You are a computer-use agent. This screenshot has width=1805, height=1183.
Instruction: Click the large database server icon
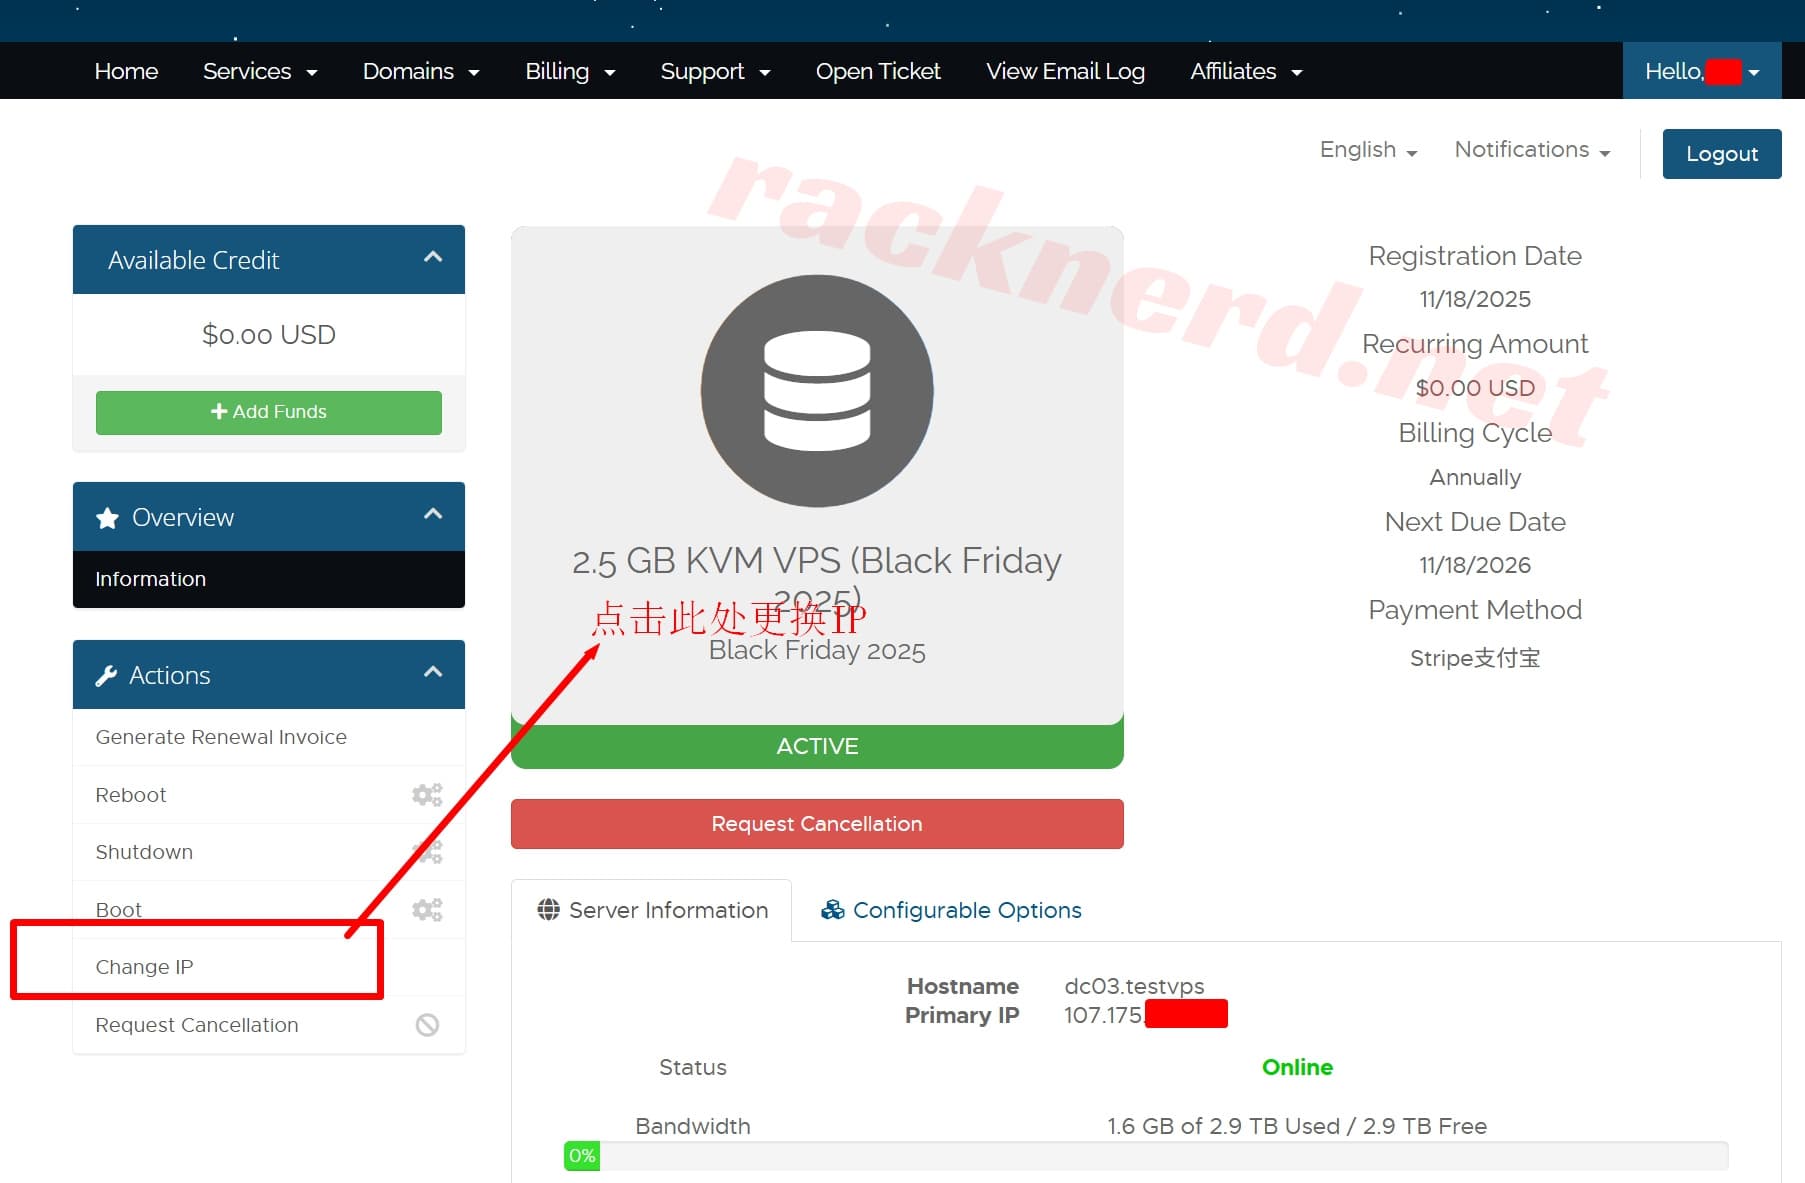817,391
